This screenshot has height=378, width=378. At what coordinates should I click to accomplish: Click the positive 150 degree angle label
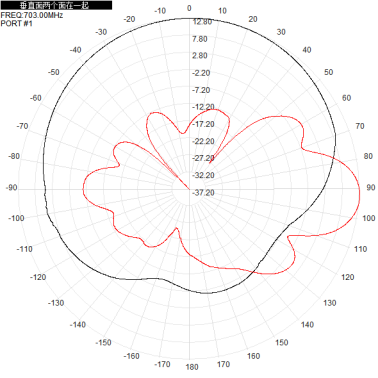pos(282,343)
